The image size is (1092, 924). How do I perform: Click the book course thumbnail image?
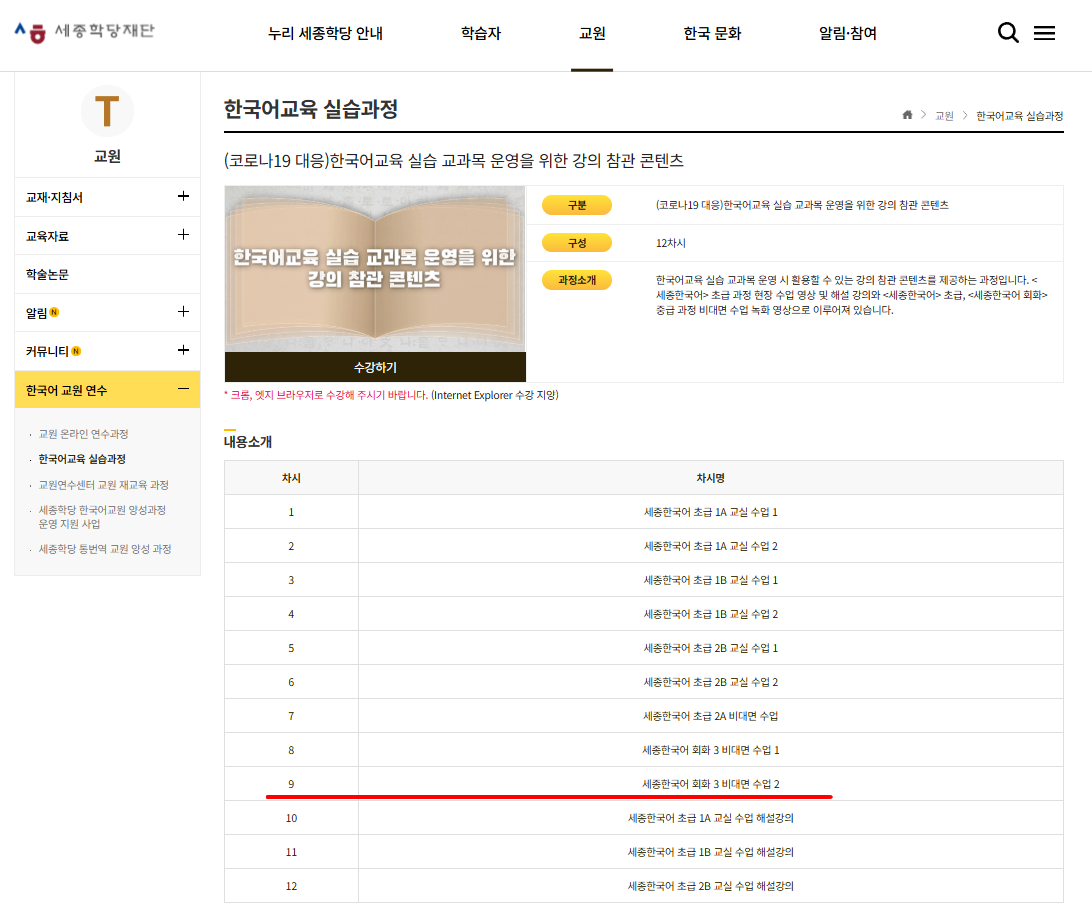pyautogui.click(x=375, y=269)
